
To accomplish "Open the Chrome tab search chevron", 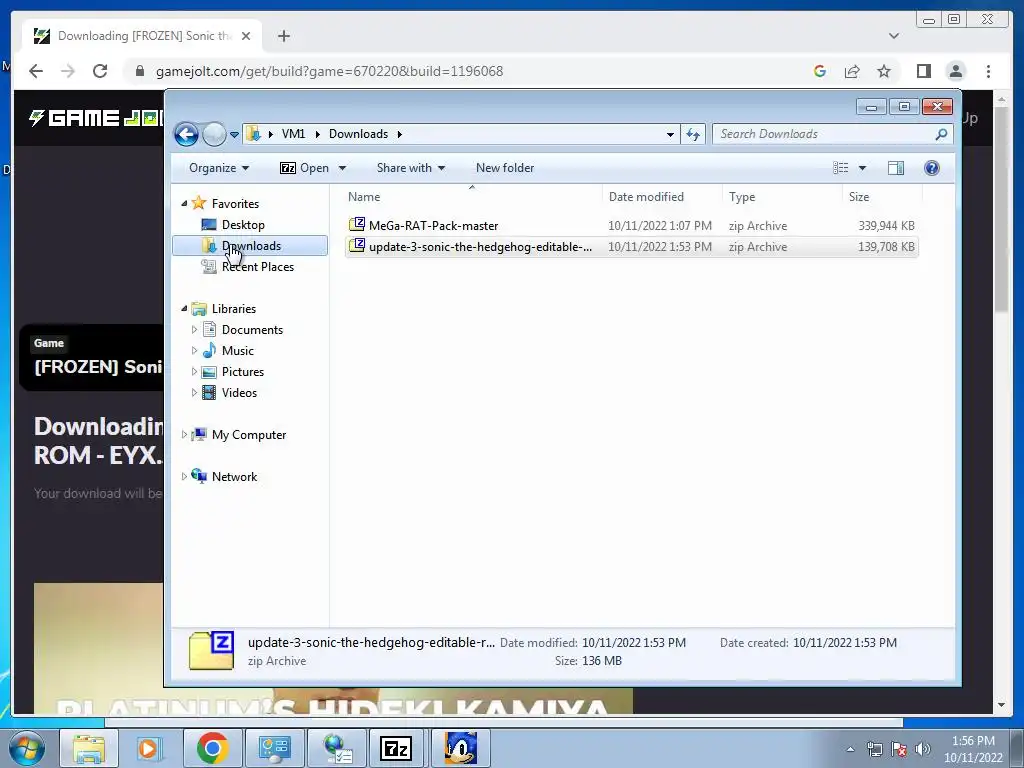I will click(x=894, y=36).
